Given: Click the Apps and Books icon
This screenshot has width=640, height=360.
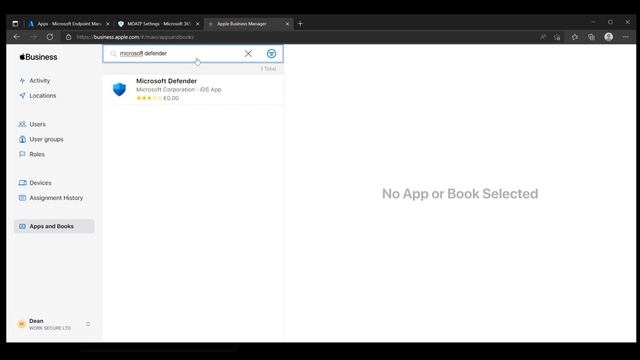Looking at the screenshot, I should [x=22, y=226].
